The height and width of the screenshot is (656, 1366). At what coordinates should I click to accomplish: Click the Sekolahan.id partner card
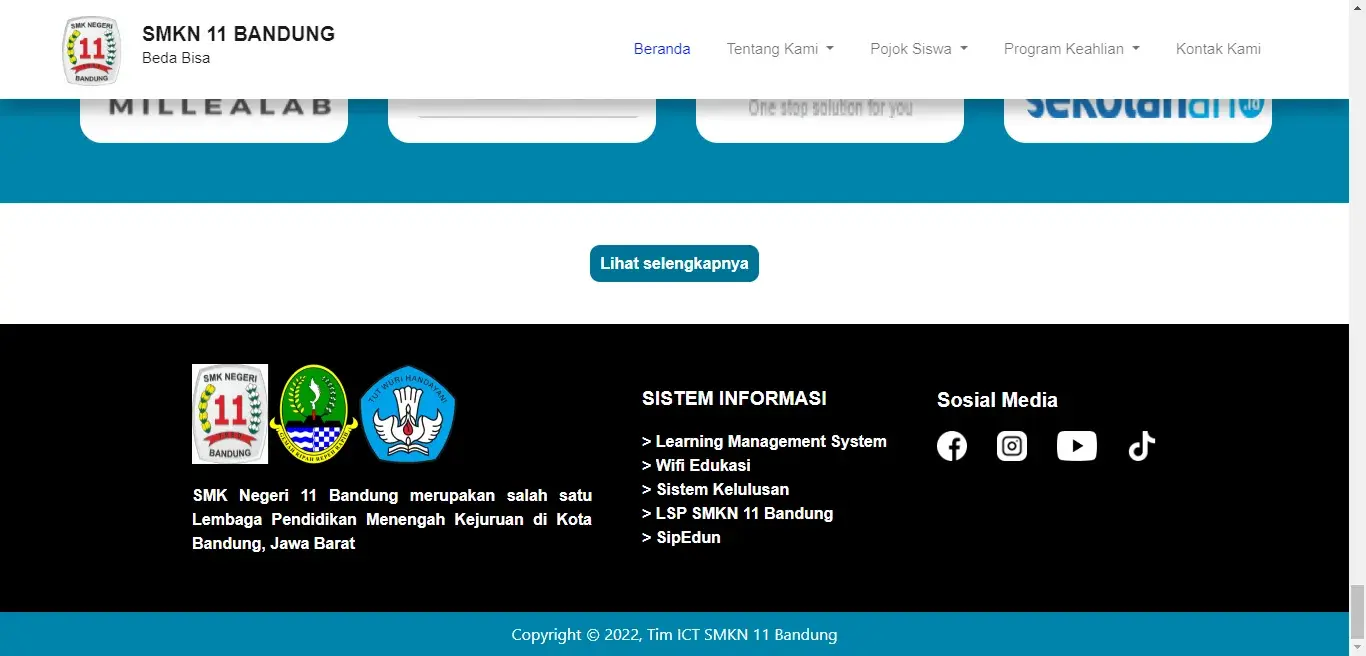pos(1138,120)
